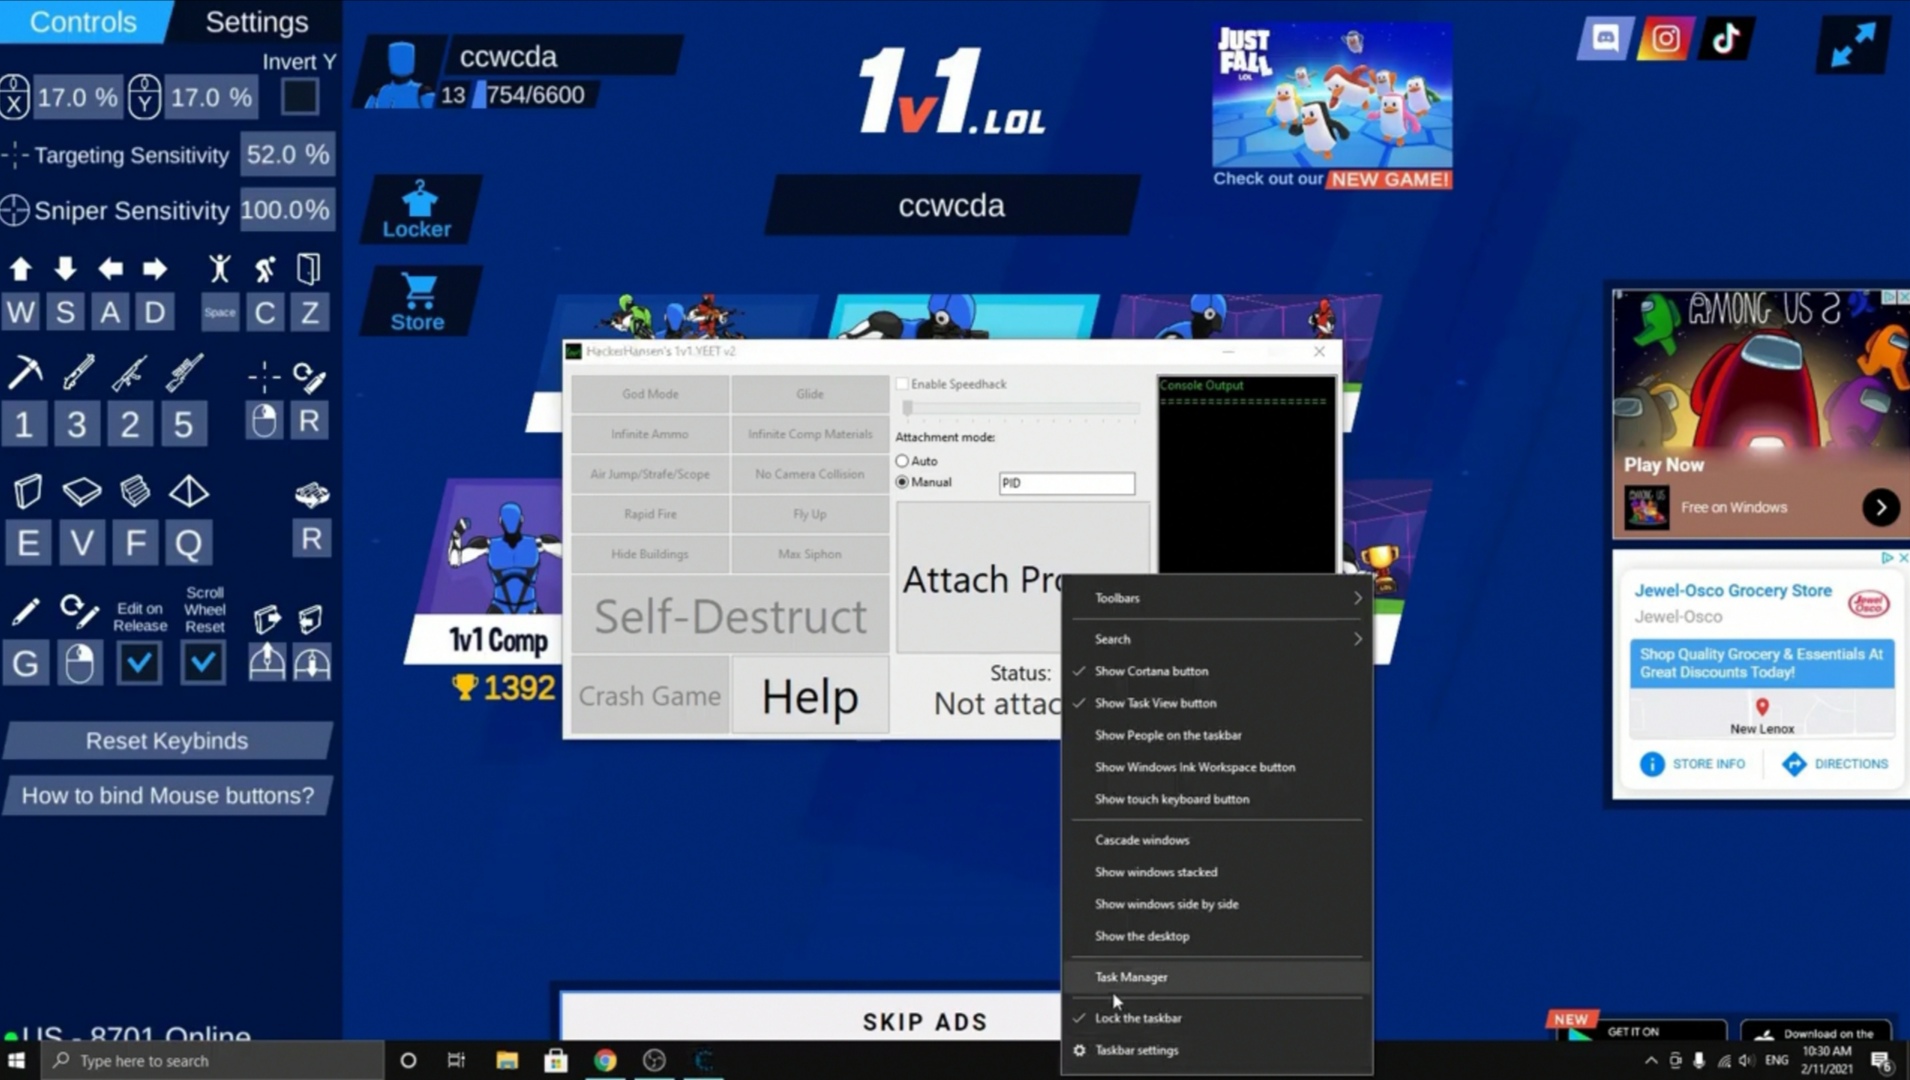The width and height of the screenshot is (1910, 1080).
Task: Click the S move-backward keybind
Action: pyautogui.click(x=65, y=312)
